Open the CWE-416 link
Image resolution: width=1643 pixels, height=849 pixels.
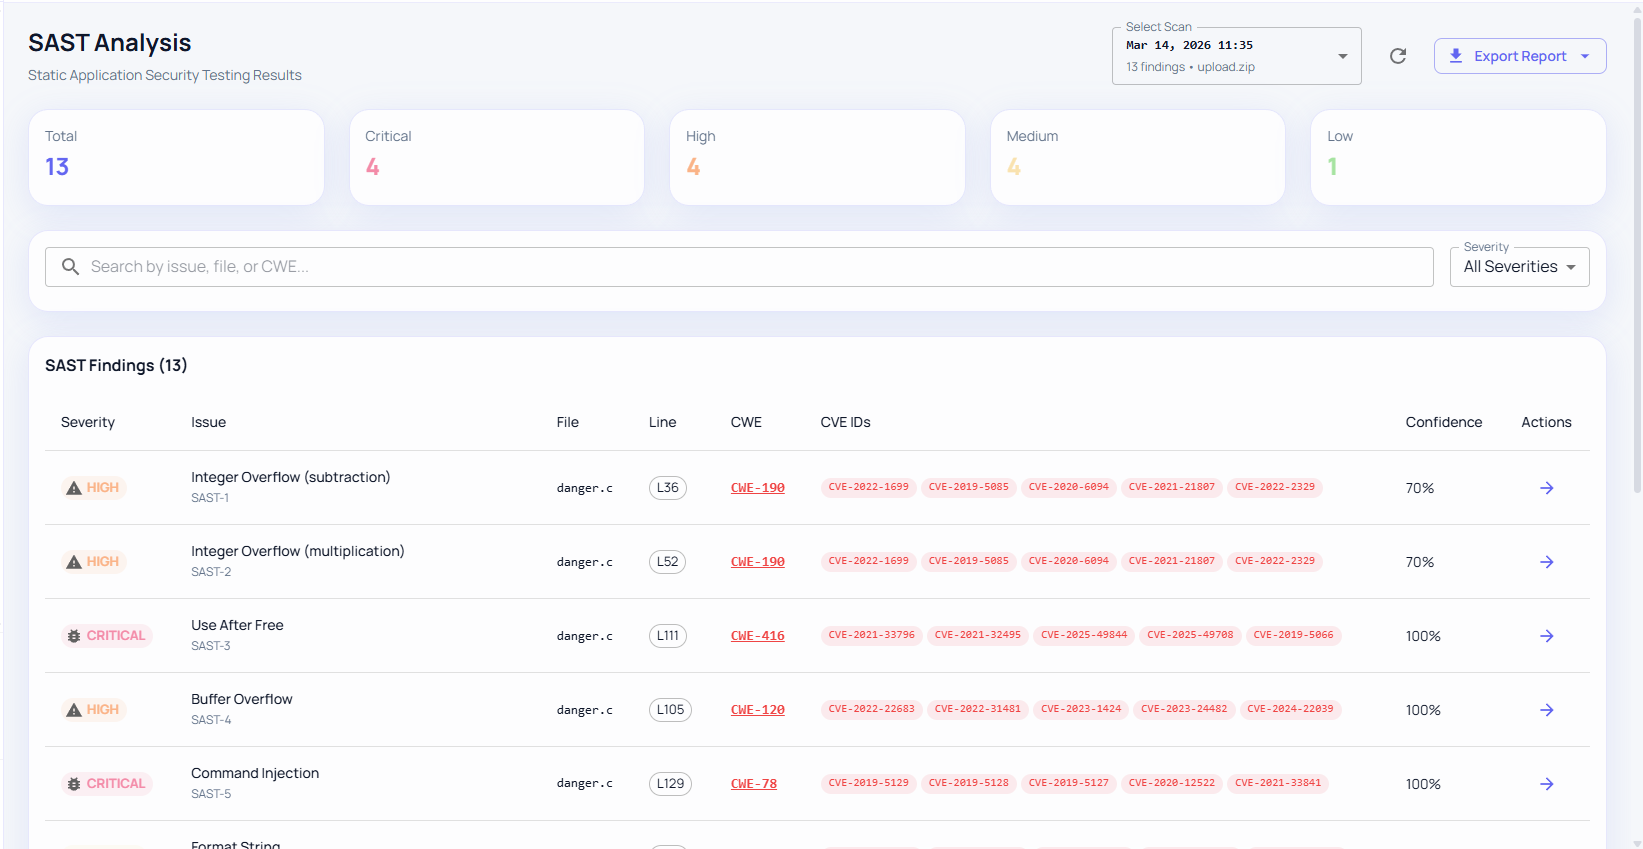(757, 636)
